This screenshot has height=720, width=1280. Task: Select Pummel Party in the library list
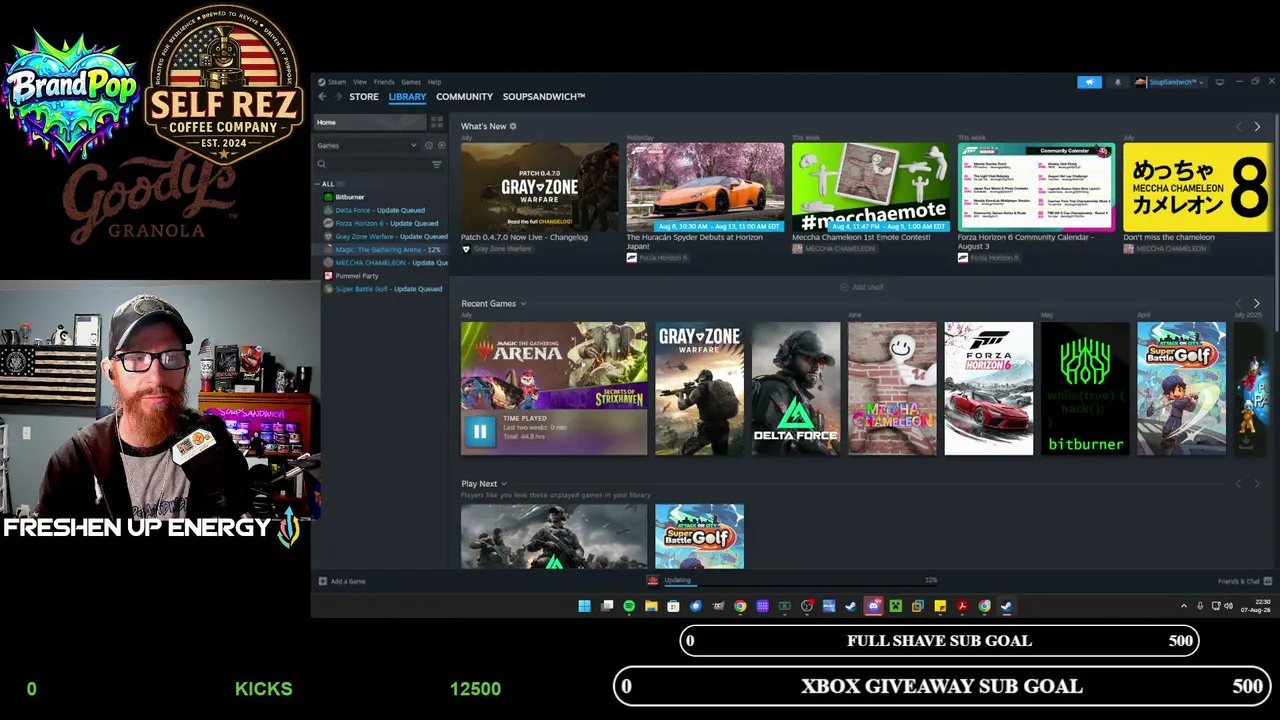tap(351, 275)
